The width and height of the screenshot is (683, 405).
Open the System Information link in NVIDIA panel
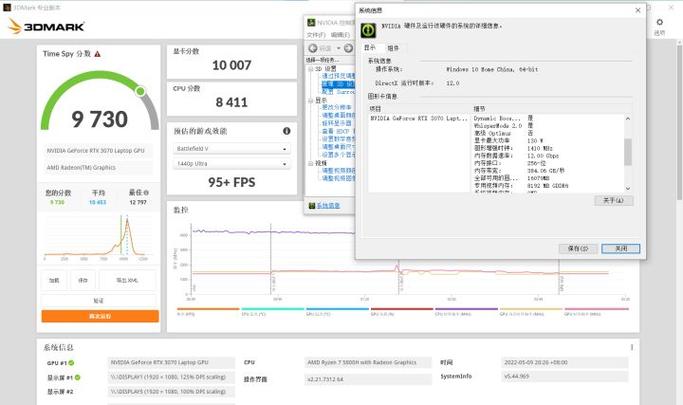tap(328, 206)
